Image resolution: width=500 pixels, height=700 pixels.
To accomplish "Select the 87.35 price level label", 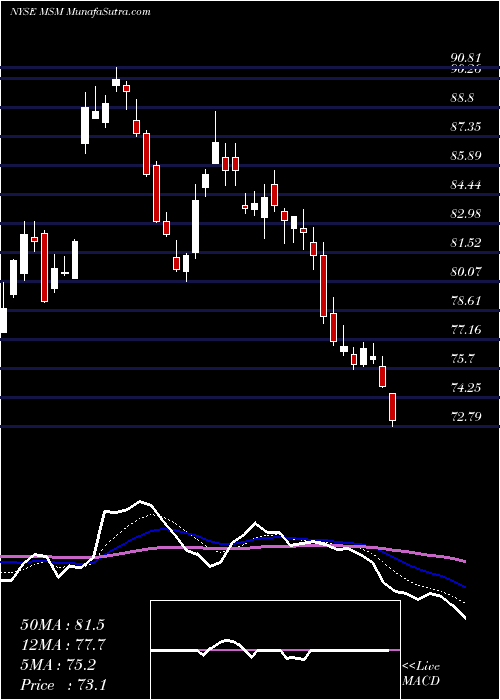I will [467, 127].
